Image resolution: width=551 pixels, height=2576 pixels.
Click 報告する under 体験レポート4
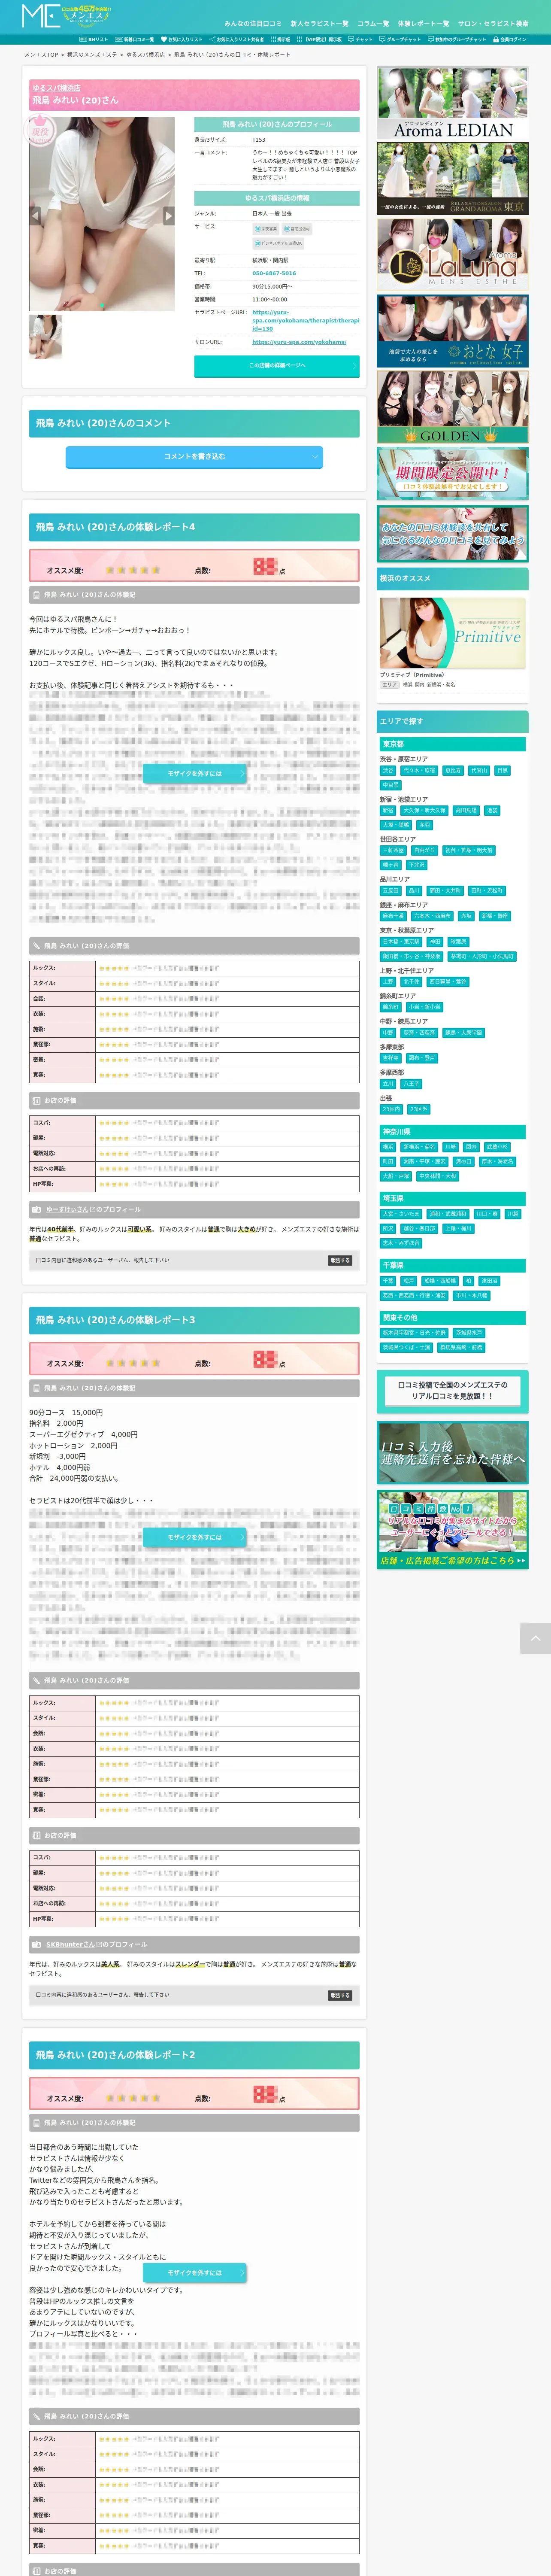(x=340, y=1261)
